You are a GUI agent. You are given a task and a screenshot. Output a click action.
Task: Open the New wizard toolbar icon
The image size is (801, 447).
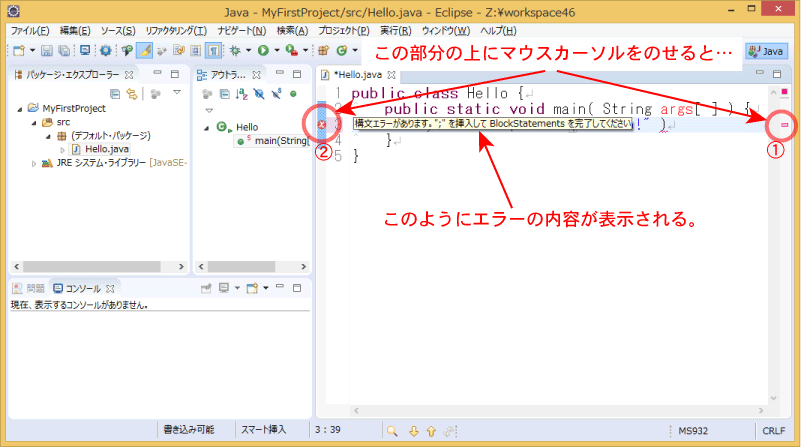point(19,51)
